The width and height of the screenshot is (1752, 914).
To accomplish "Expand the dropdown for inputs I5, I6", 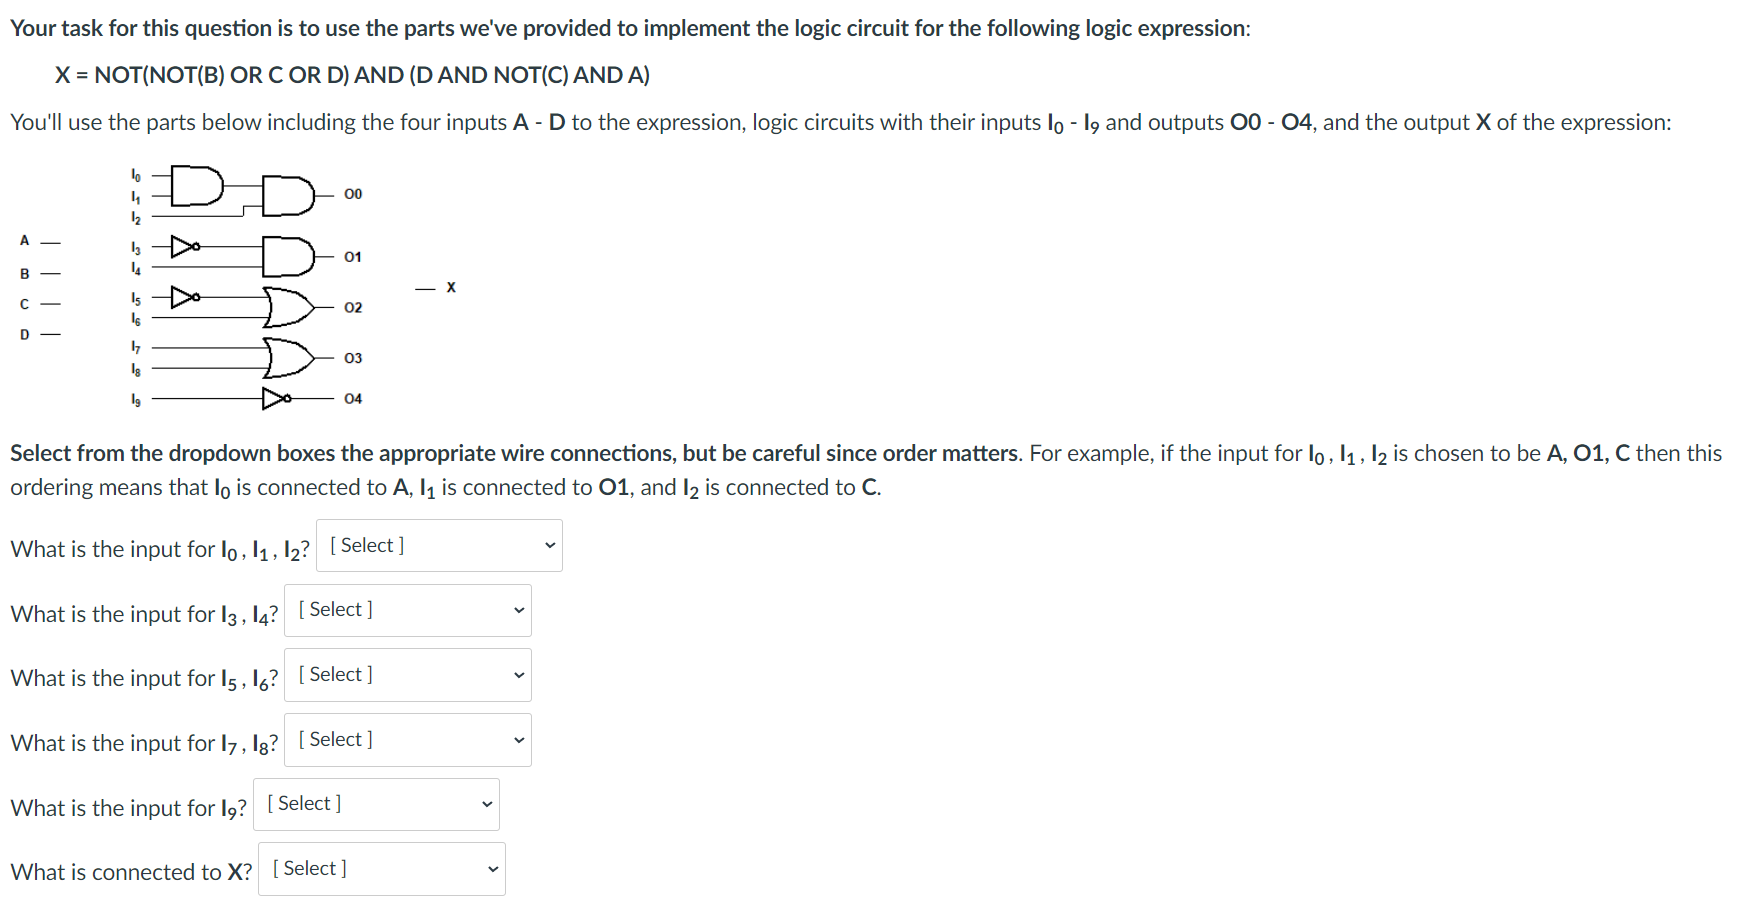I will click(407, 674).
